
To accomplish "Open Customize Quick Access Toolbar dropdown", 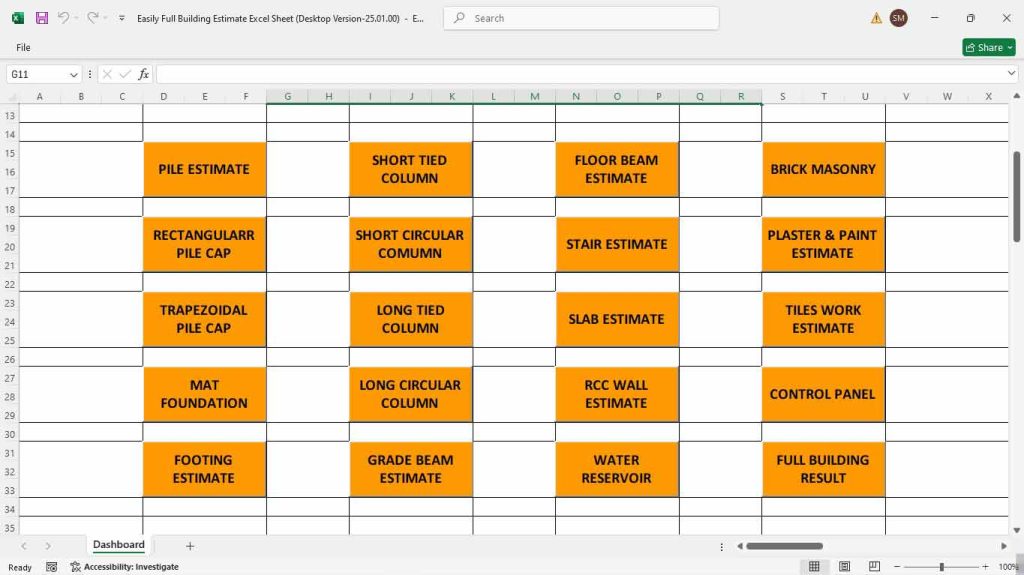I will (x=122, y=18).
